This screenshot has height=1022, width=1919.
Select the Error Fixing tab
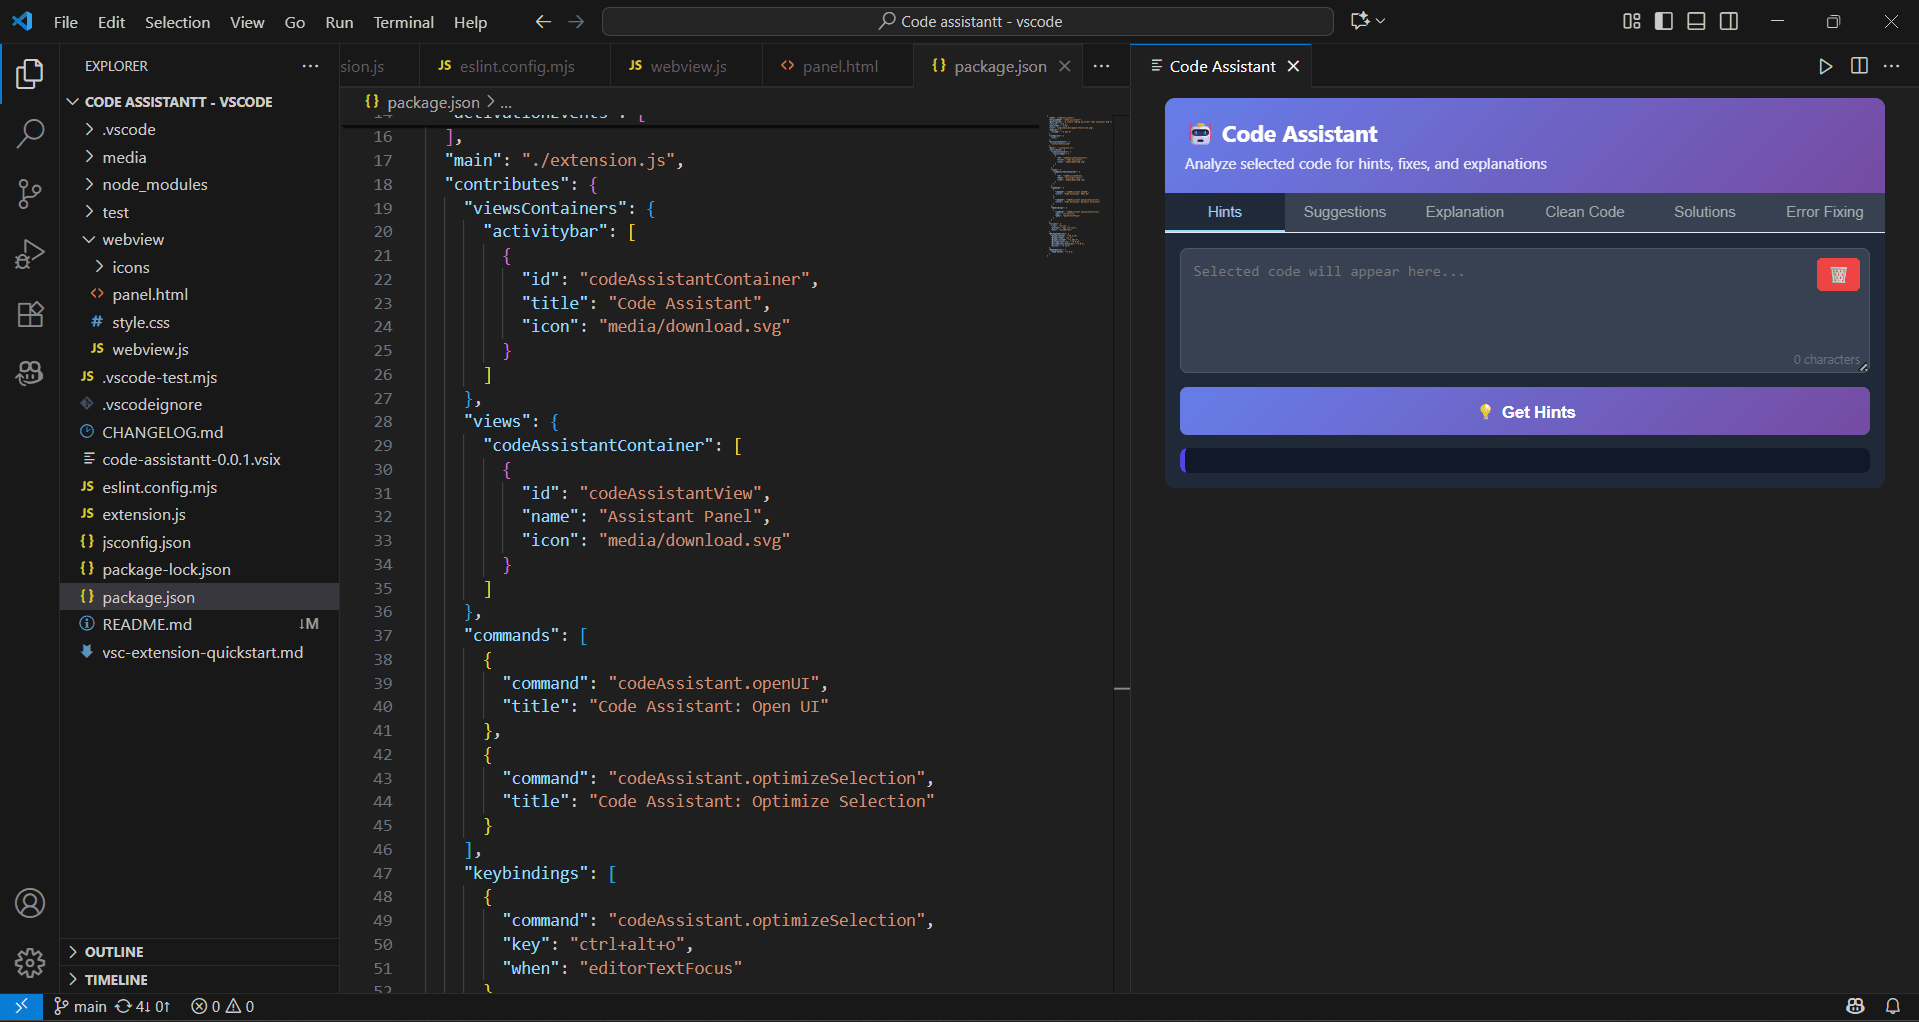tap(1825, 212)
